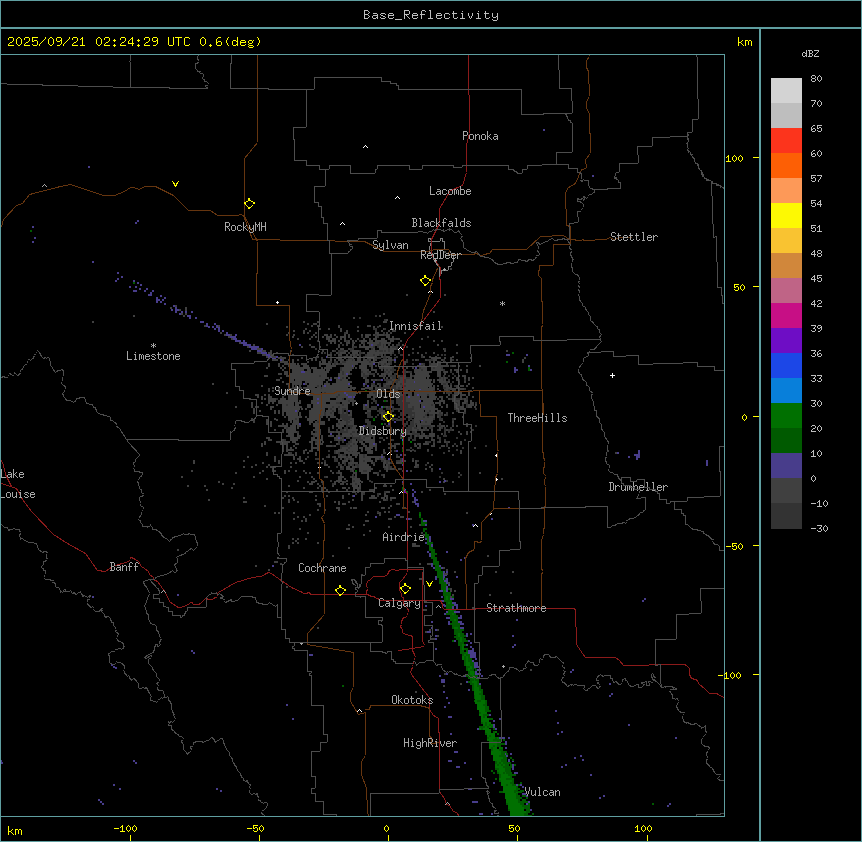This screenshot has width=862, height=842.
Task: Click the UTC timestamp text
Action: [134, 42]
